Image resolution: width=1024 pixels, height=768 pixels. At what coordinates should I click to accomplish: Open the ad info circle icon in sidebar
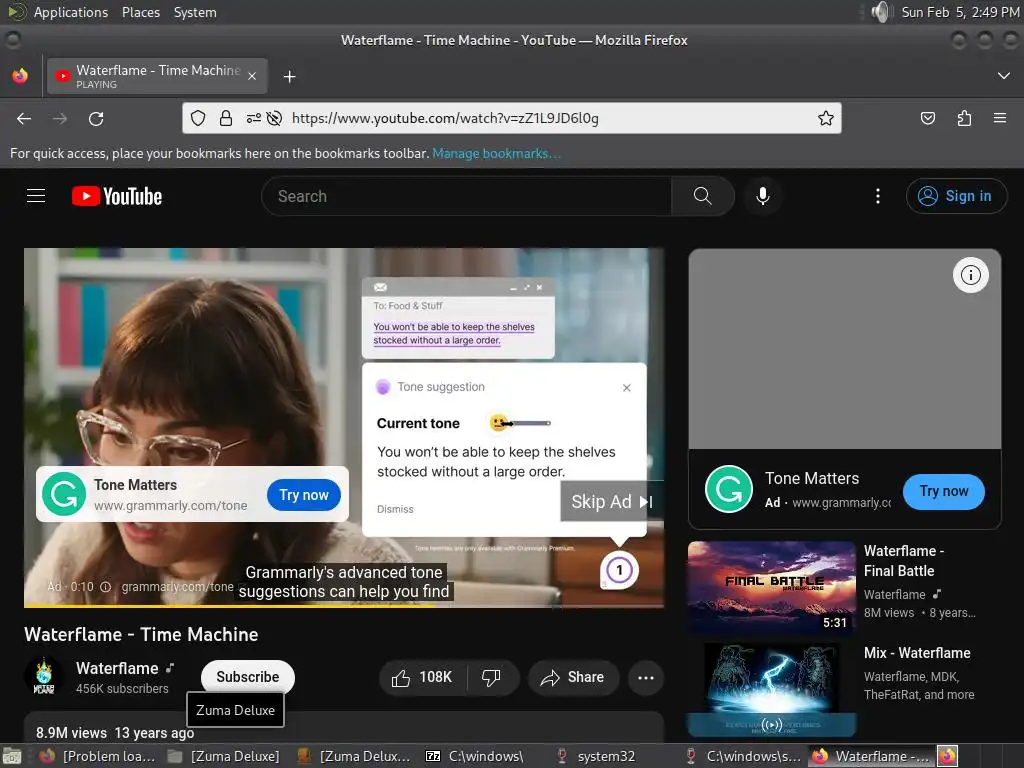[x=970, y=275]
